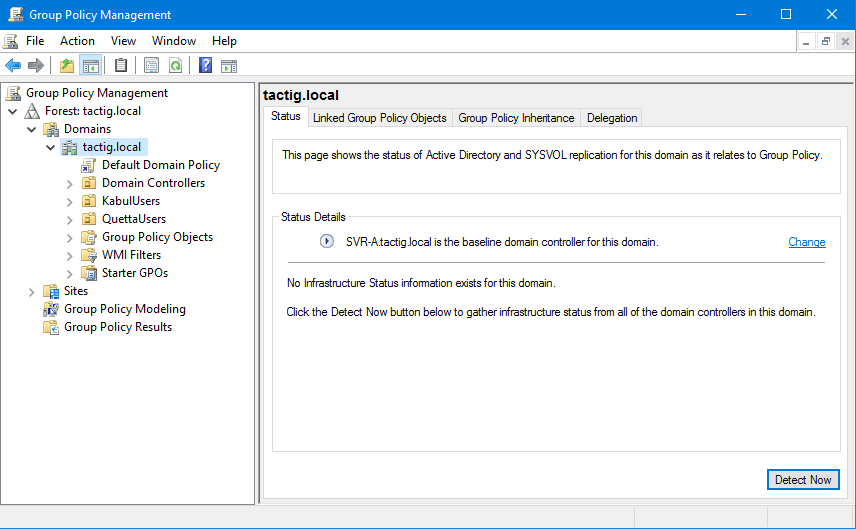The height and width of the screenshot is (529, 856).
Task: Click the Detect Now button
Action: 803,480
